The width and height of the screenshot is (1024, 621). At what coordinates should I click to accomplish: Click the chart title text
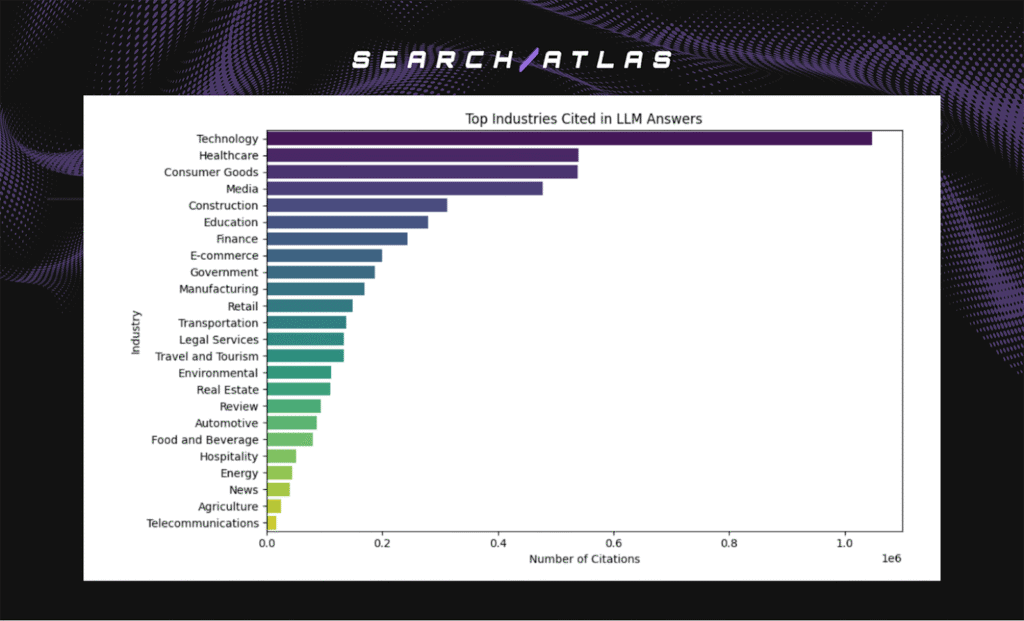[x=584, y=118]
